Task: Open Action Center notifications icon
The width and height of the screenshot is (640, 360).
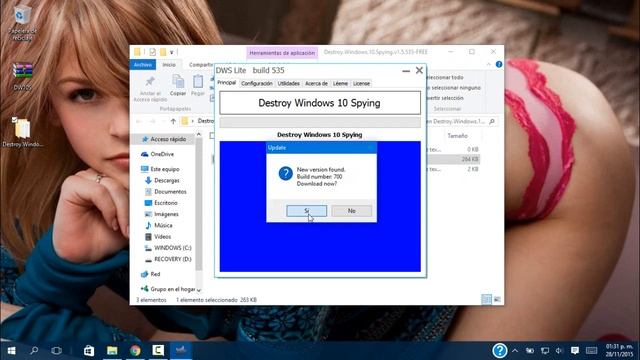Action: (x=575, y=351)
